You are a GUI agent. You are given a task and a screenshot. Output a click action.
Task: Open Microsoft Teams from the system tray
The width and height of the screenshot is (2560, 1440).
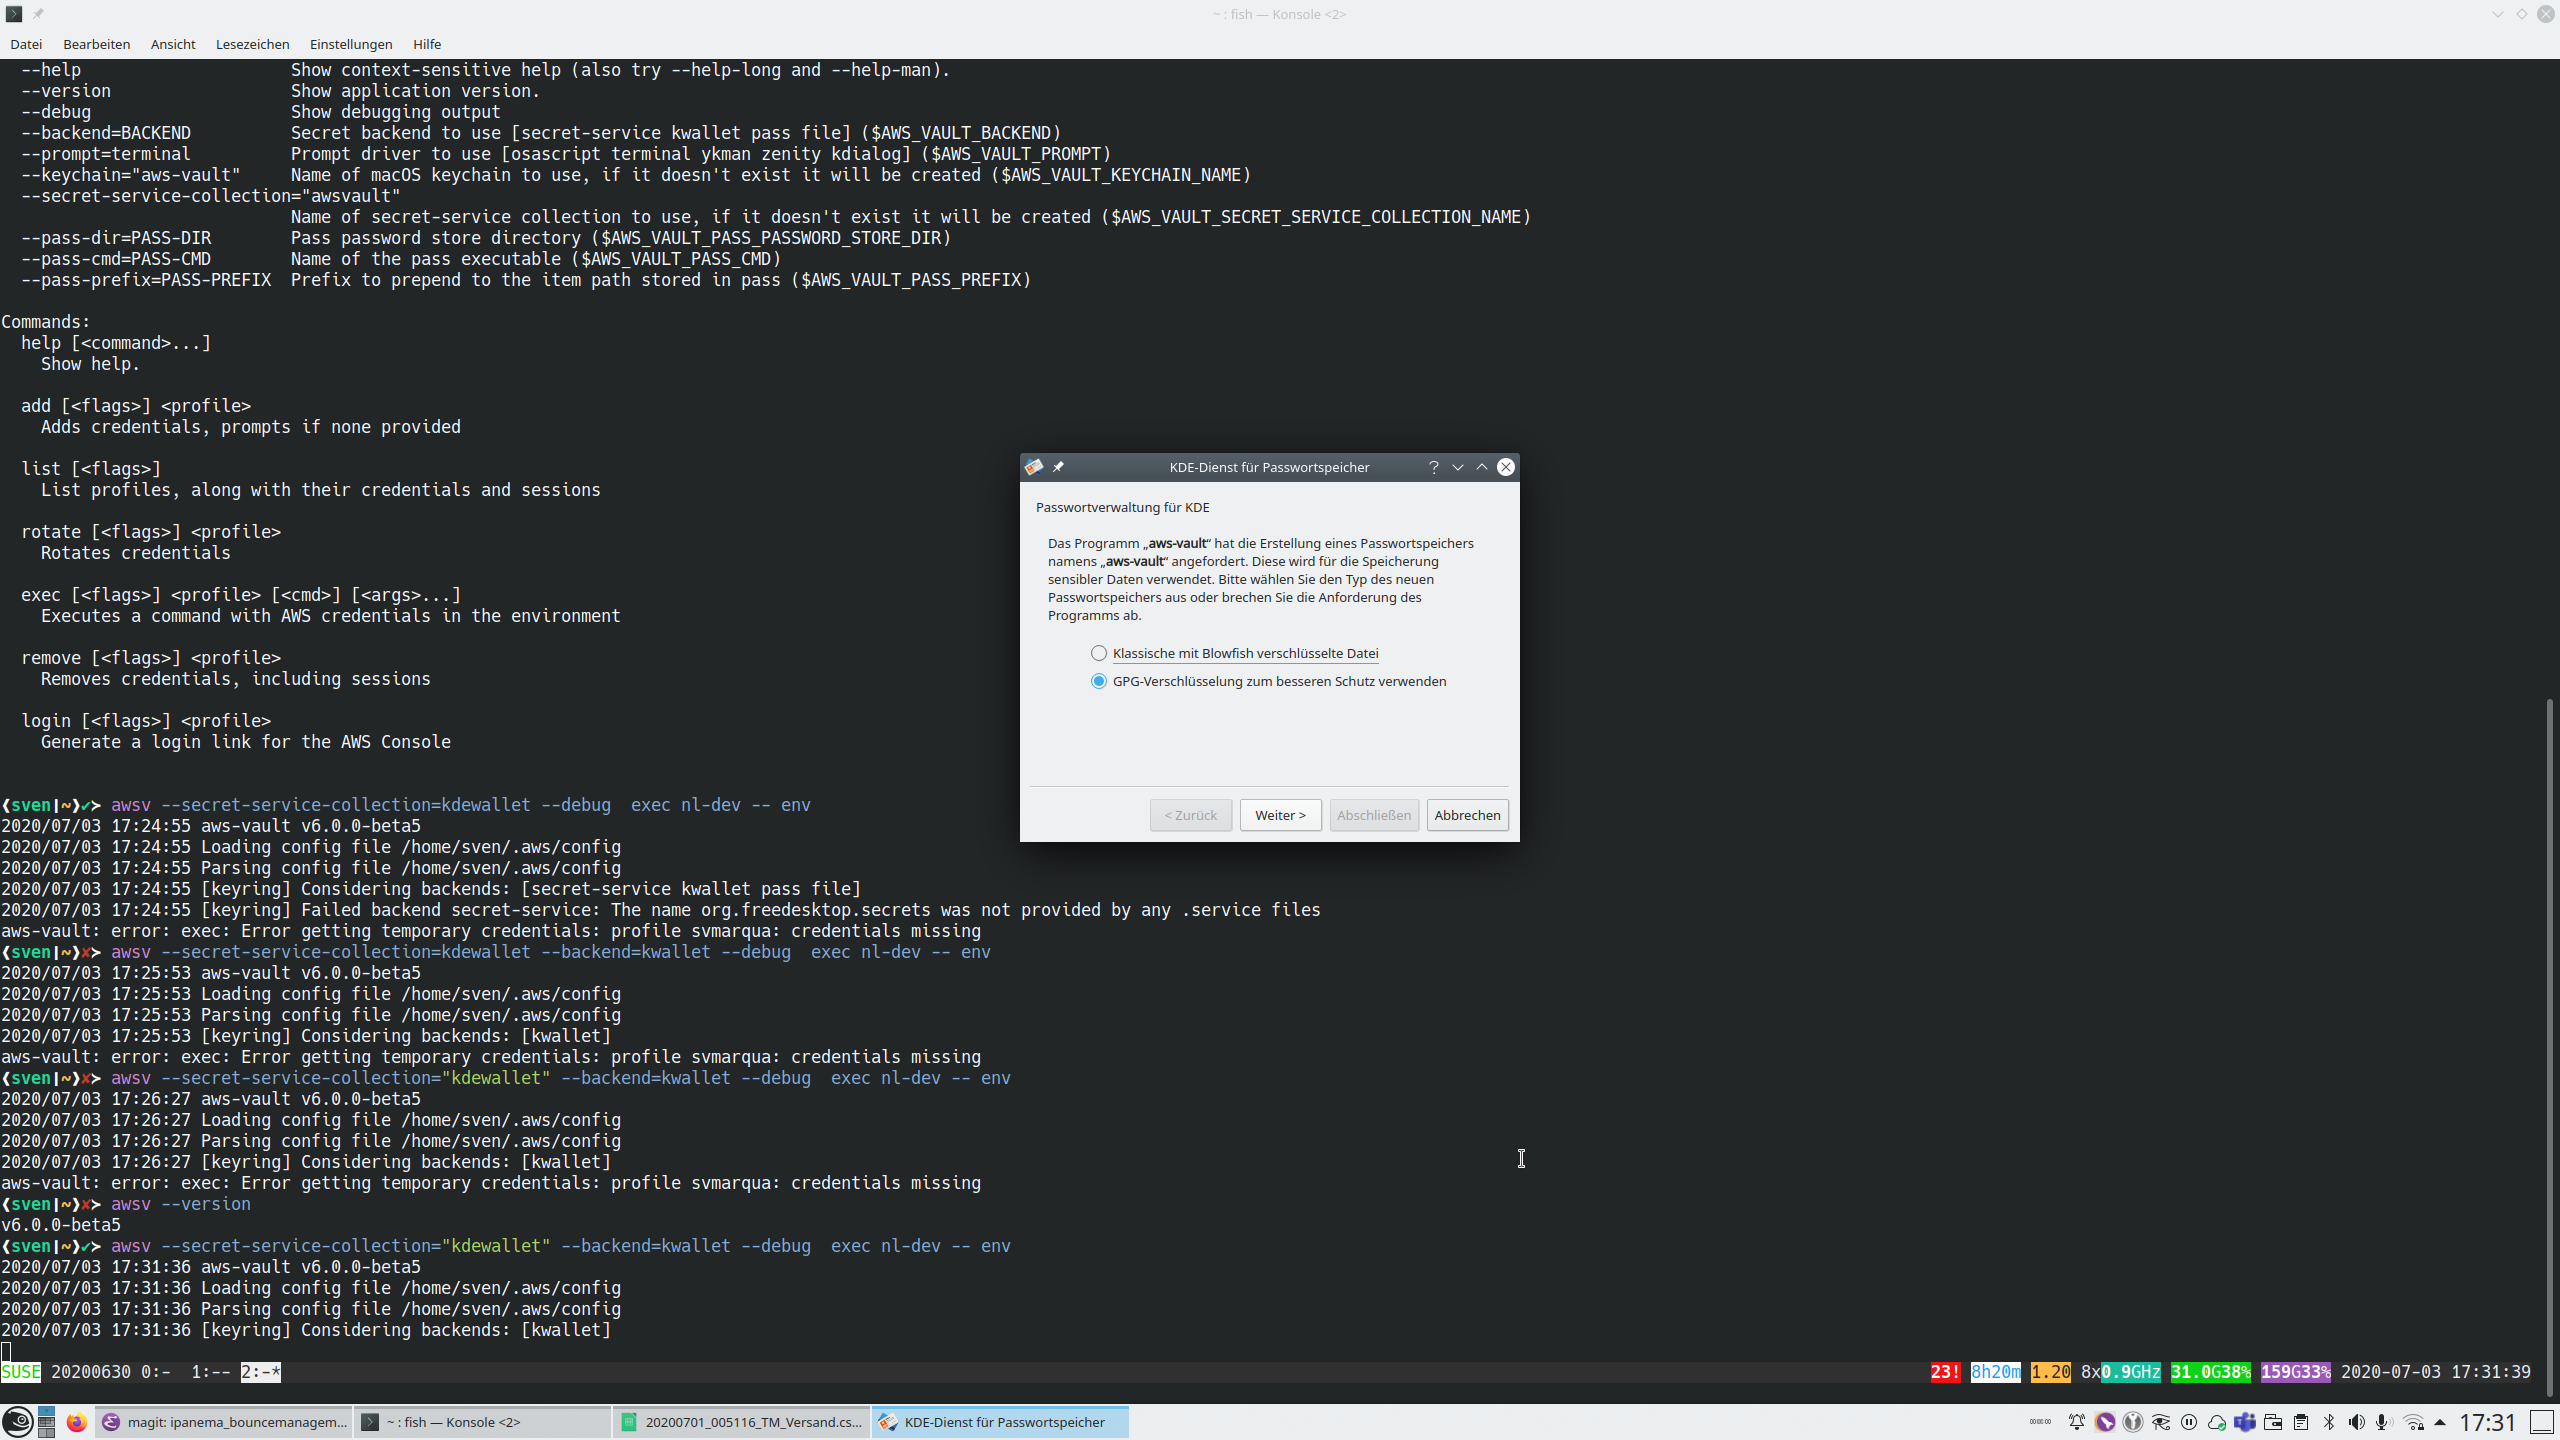2245,1422
